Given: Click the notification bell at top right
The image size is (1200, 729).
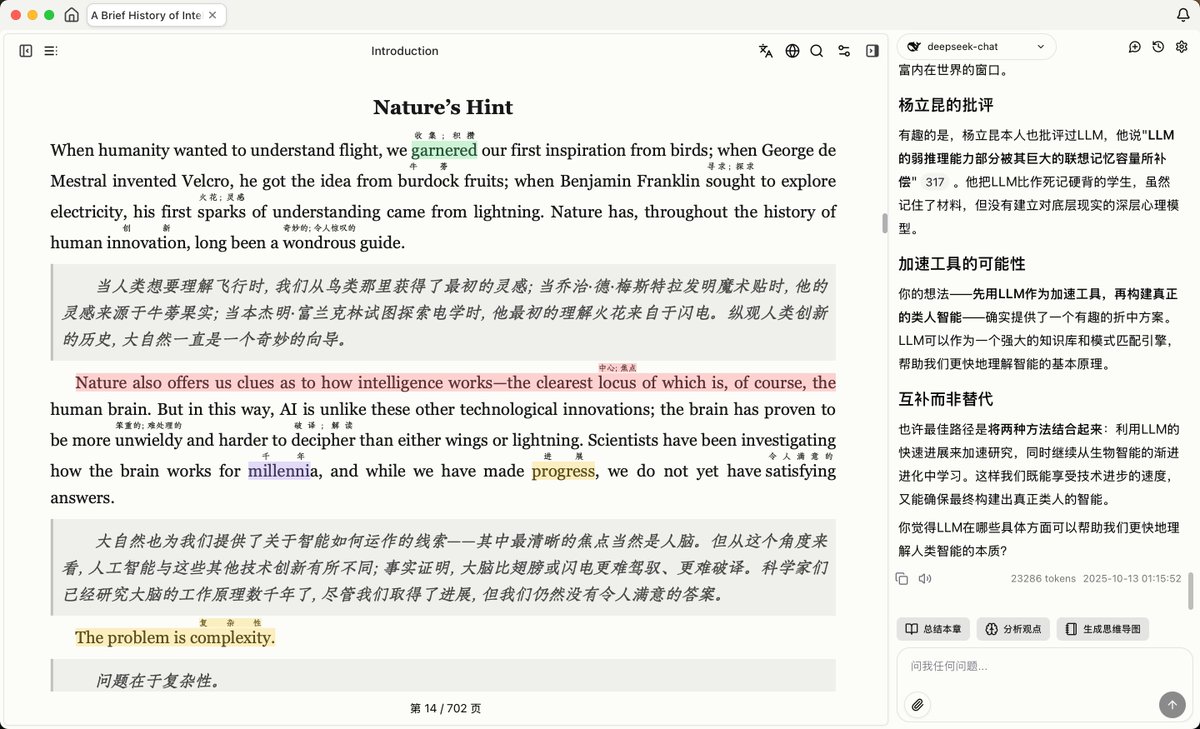Looking at the screenshot, I should click(x=1184, y=15).
